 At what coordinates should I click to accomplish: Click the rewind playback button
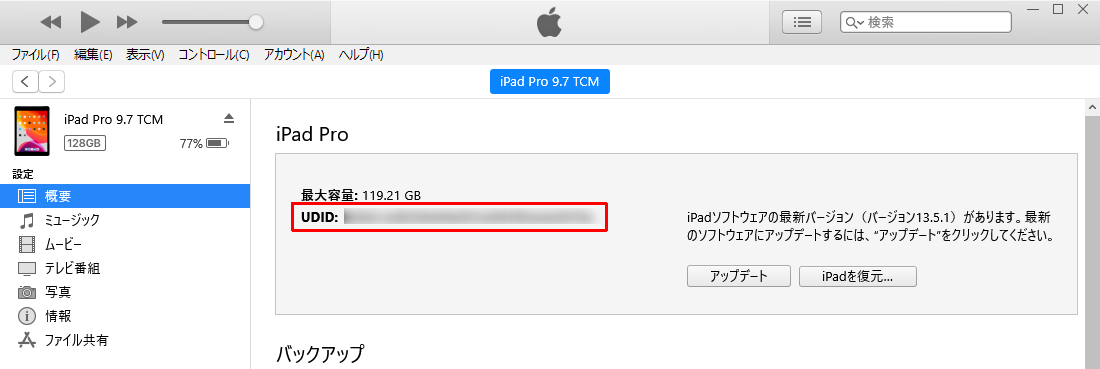coord(51,22)
